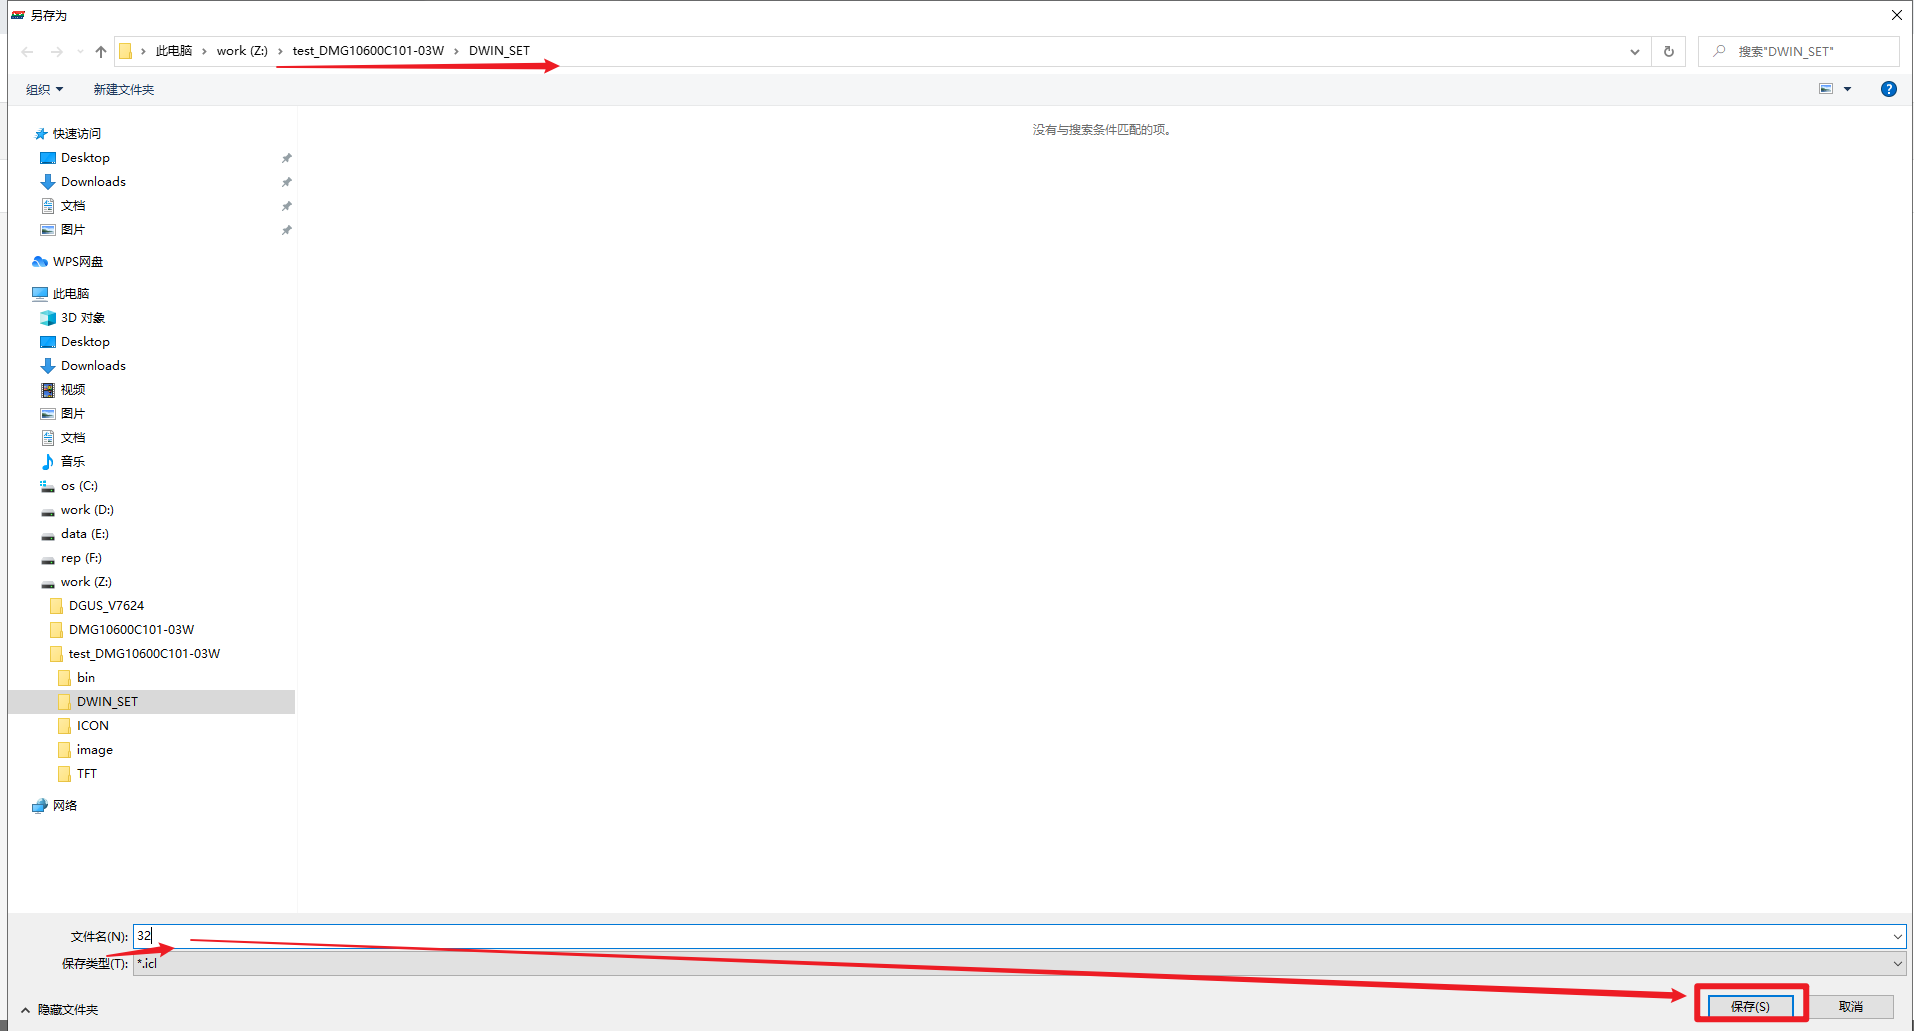Select Downloads under 此电脑

(x=93, y=366)
